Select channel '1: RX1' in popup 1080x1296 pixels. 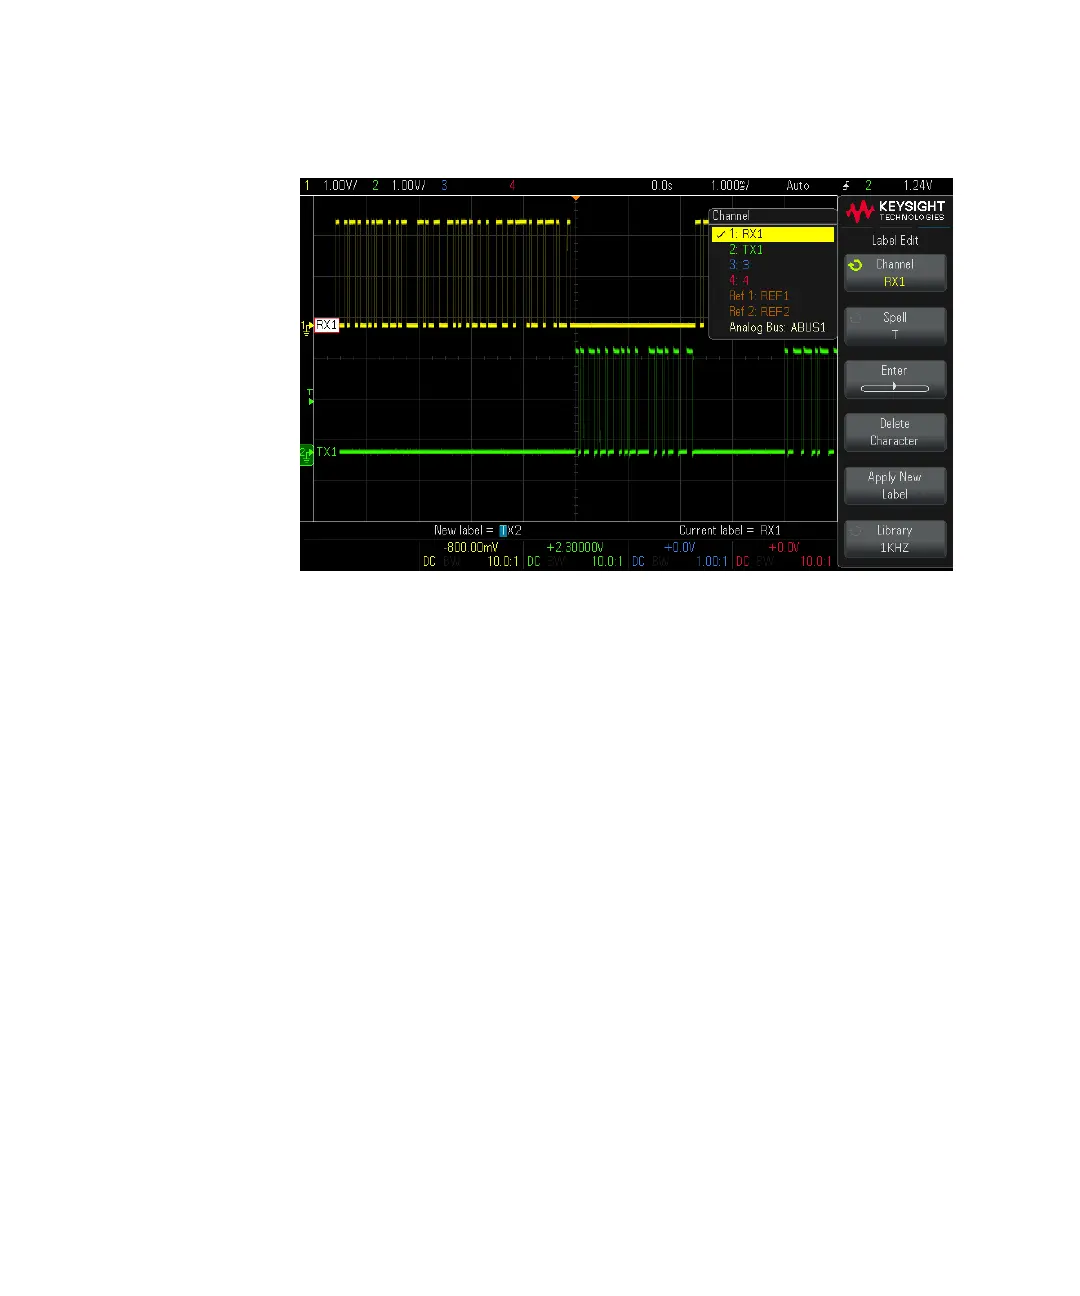pyautogui.click(x=773, y=234)
